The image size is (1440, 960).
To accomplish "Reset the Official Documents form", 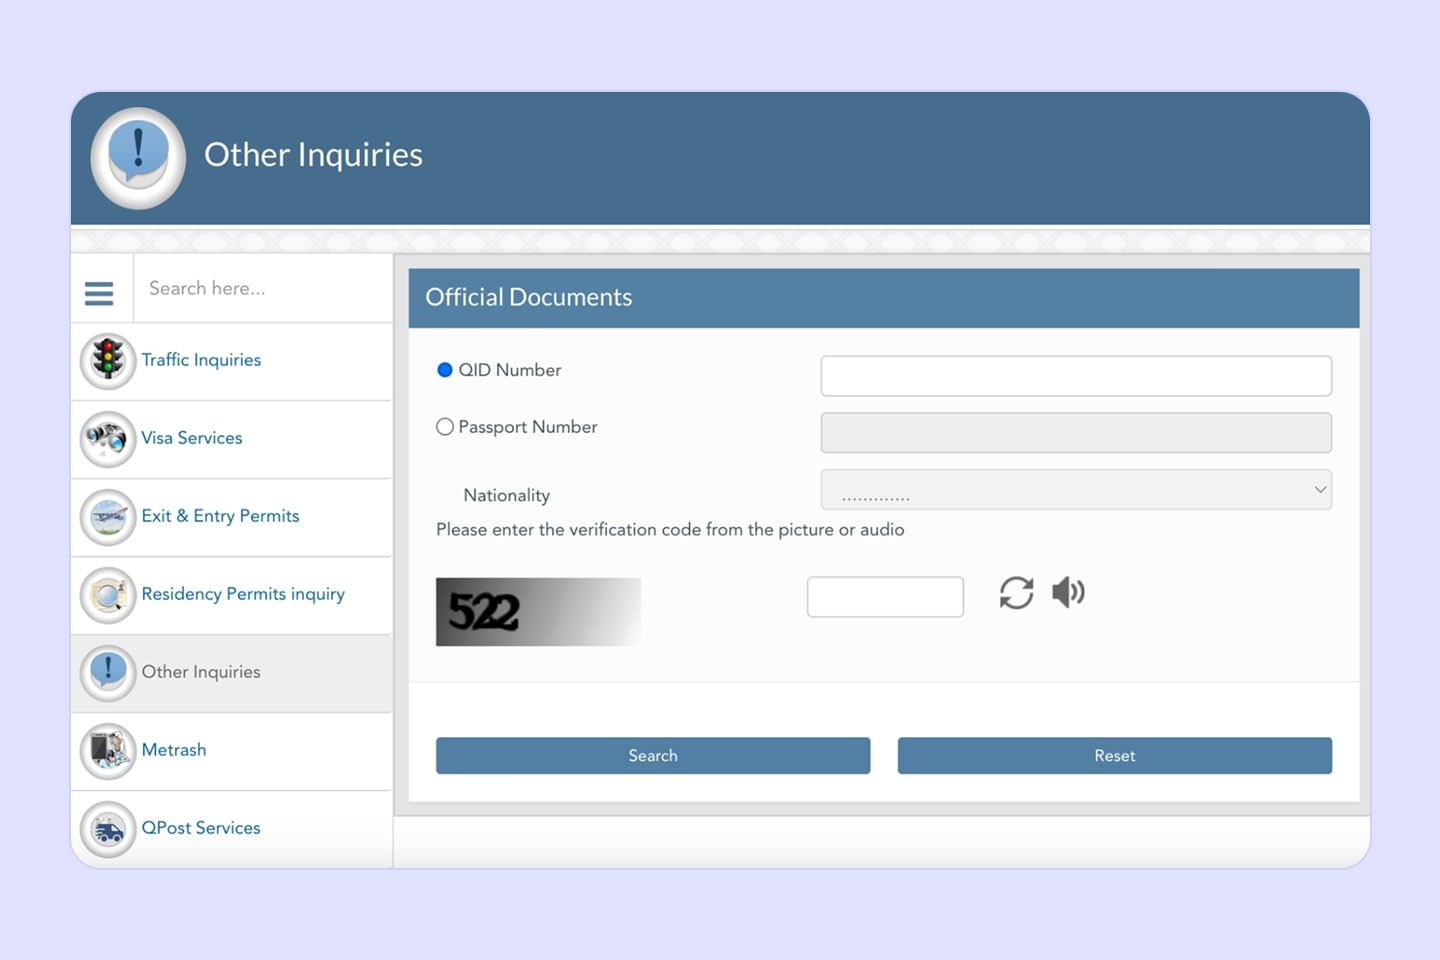I will coord(1114,755).
